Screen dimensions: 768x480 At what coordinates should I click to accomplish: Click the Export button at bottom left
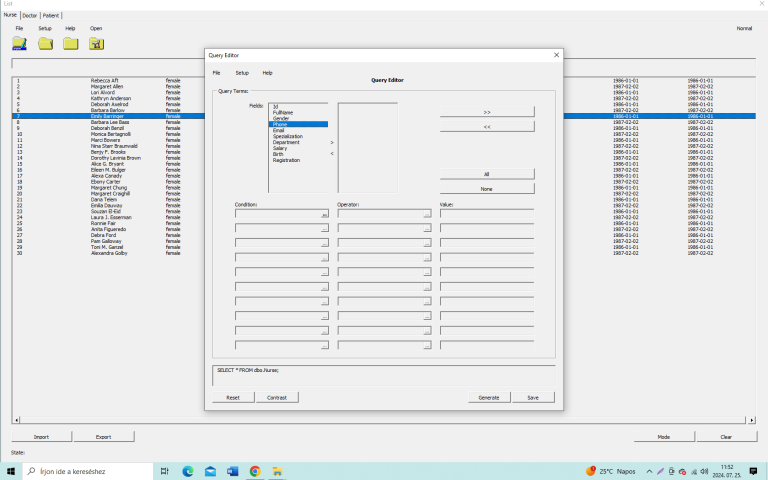pos(103,437)
